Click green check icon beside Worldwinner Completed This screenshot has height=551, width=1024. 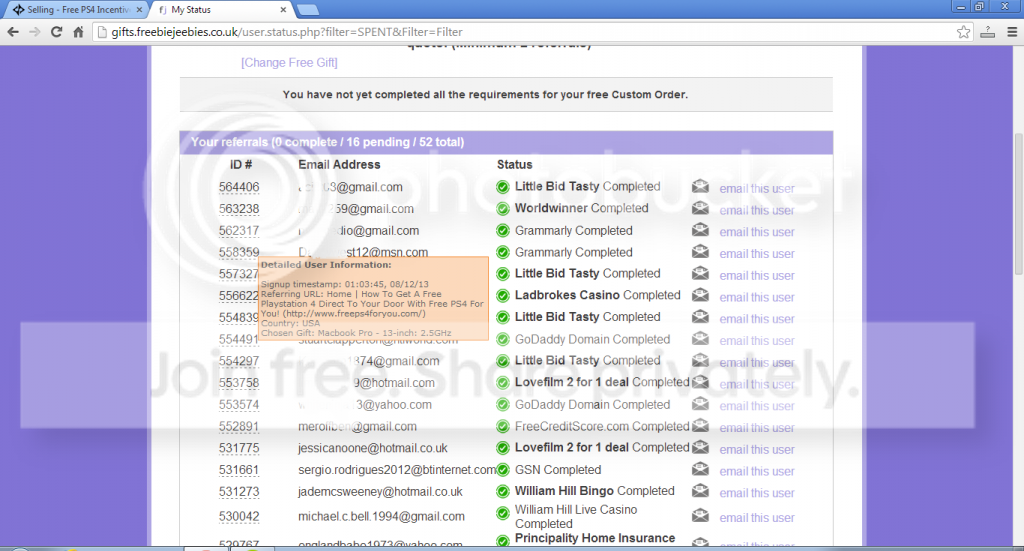click(503, 209)
